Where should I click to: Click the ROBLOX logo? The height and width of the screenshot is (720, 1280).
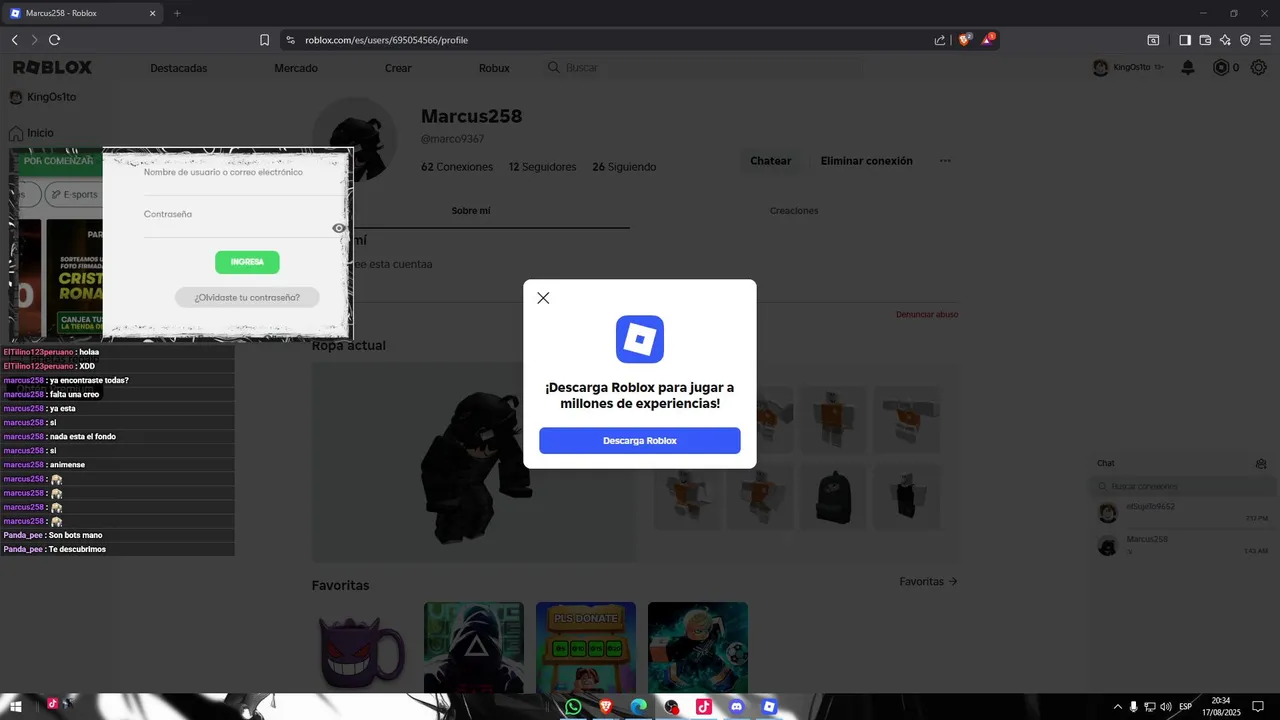[x=52, y=67]
